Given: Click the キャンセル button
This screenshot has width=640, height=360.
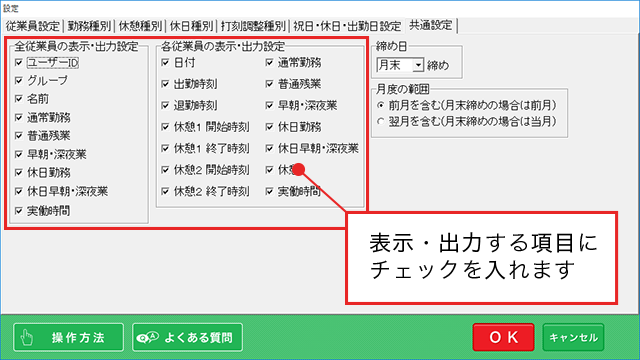Looking at the screenshot, I should click(573, 337).
